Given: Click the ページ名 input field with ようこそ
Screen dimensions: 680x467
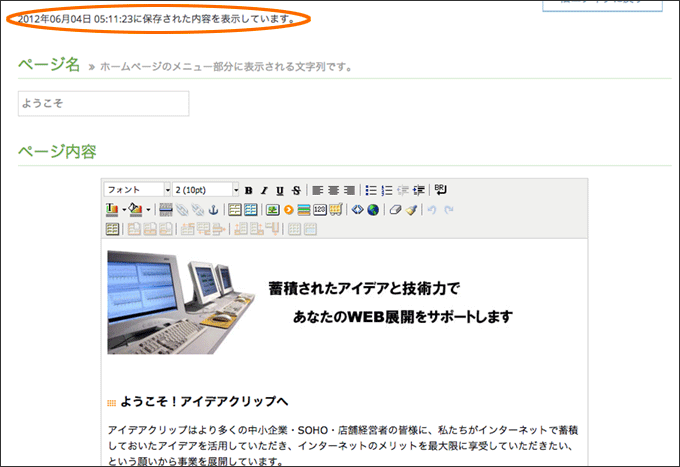Looking at the screenshot, I should pyautogui.click(x=103, y=104).
